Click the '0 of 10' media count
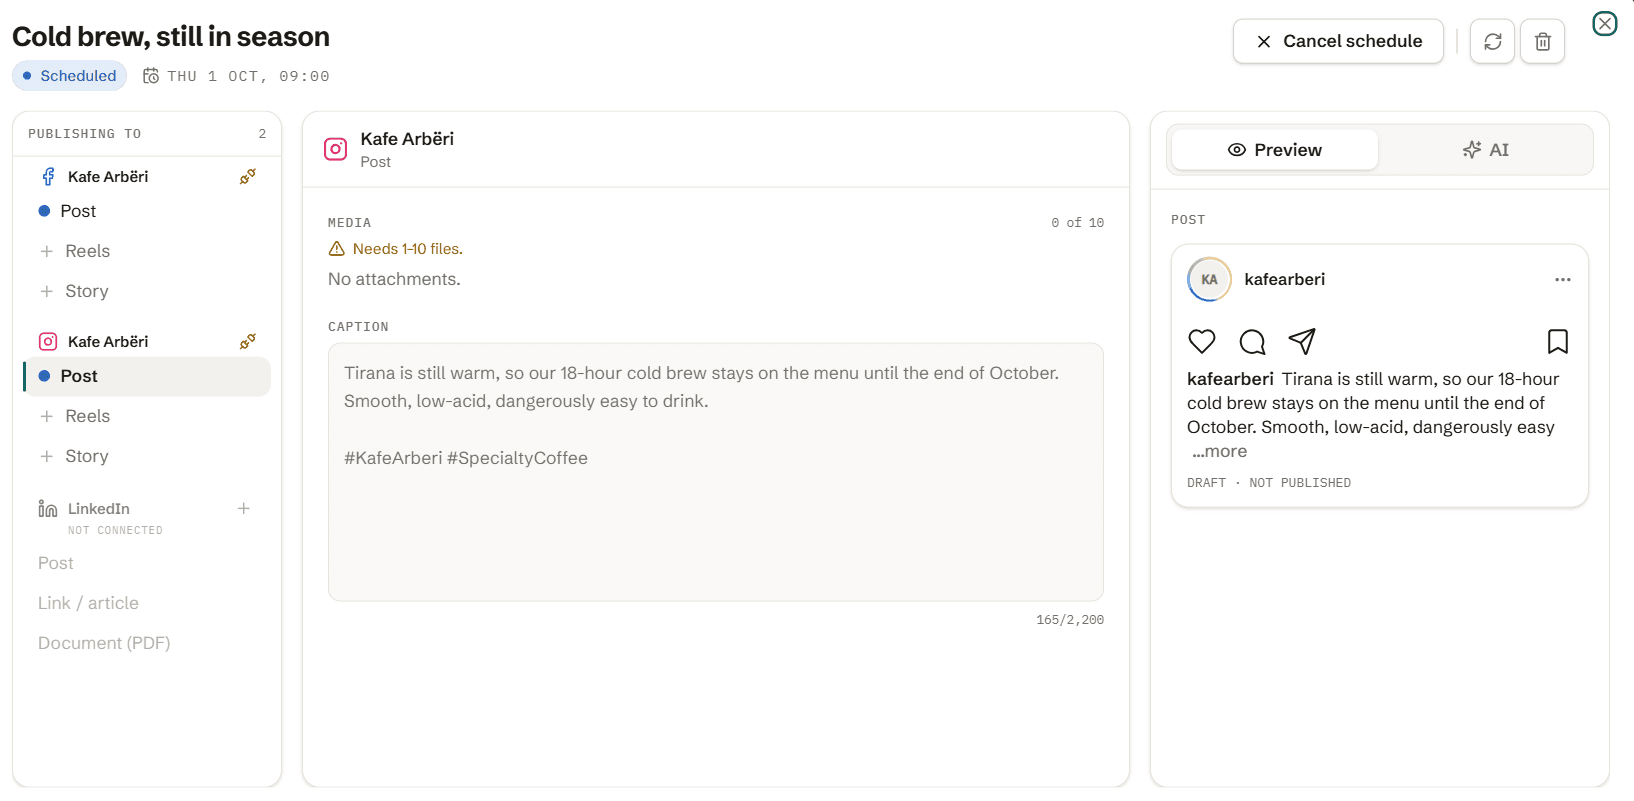This screenshot has width=1634, height=801. [1077, 223]
